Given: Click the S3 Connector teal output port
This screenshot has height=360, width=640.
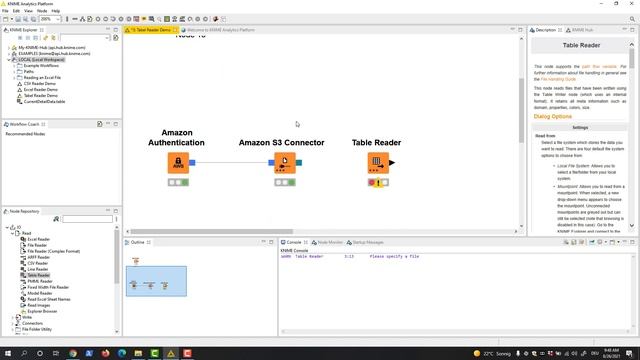Looking at the screenshot, I should [x=299, y=163].
